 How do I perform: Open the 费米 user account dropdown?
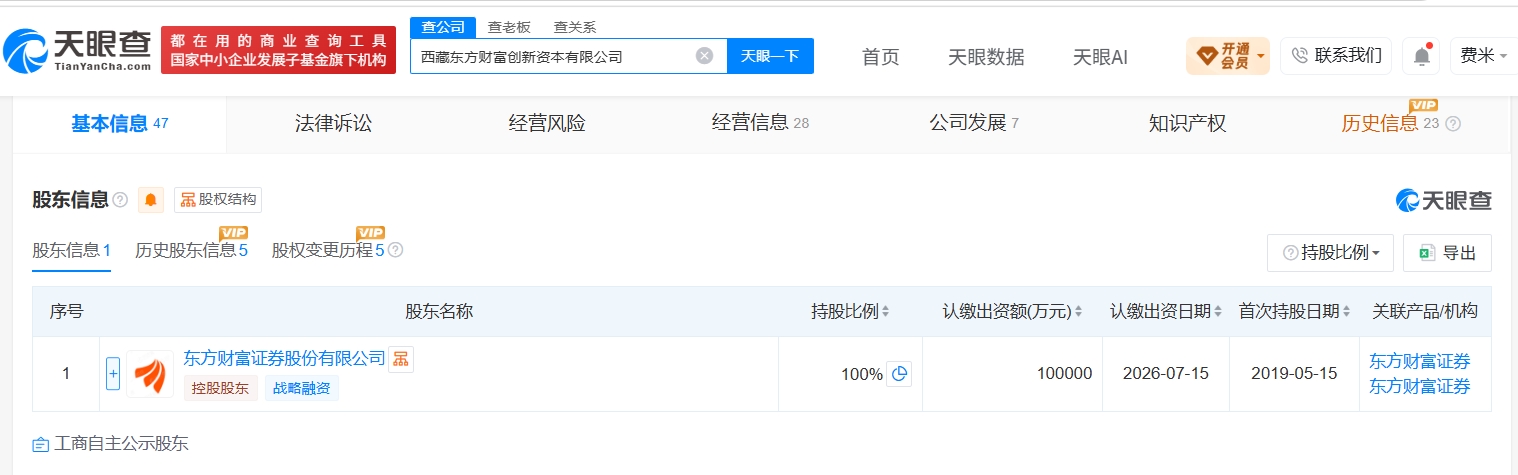pos(1484,56)
